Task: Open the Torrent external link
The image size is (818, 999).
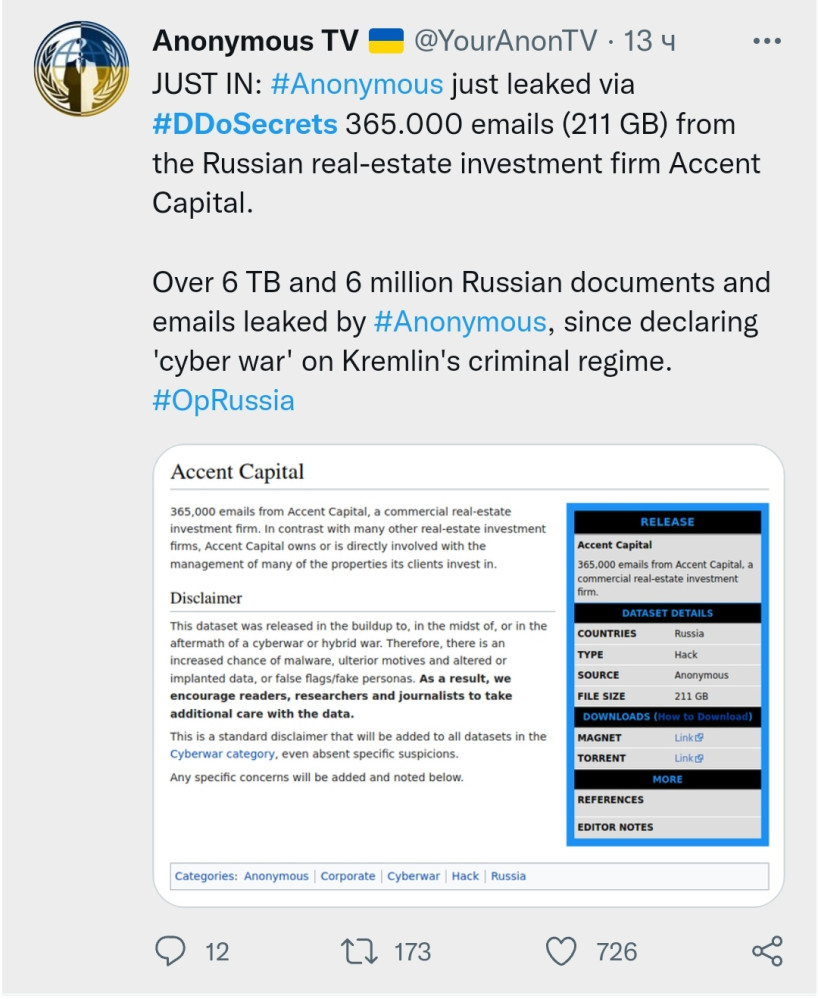Action: tap(688, 758)
